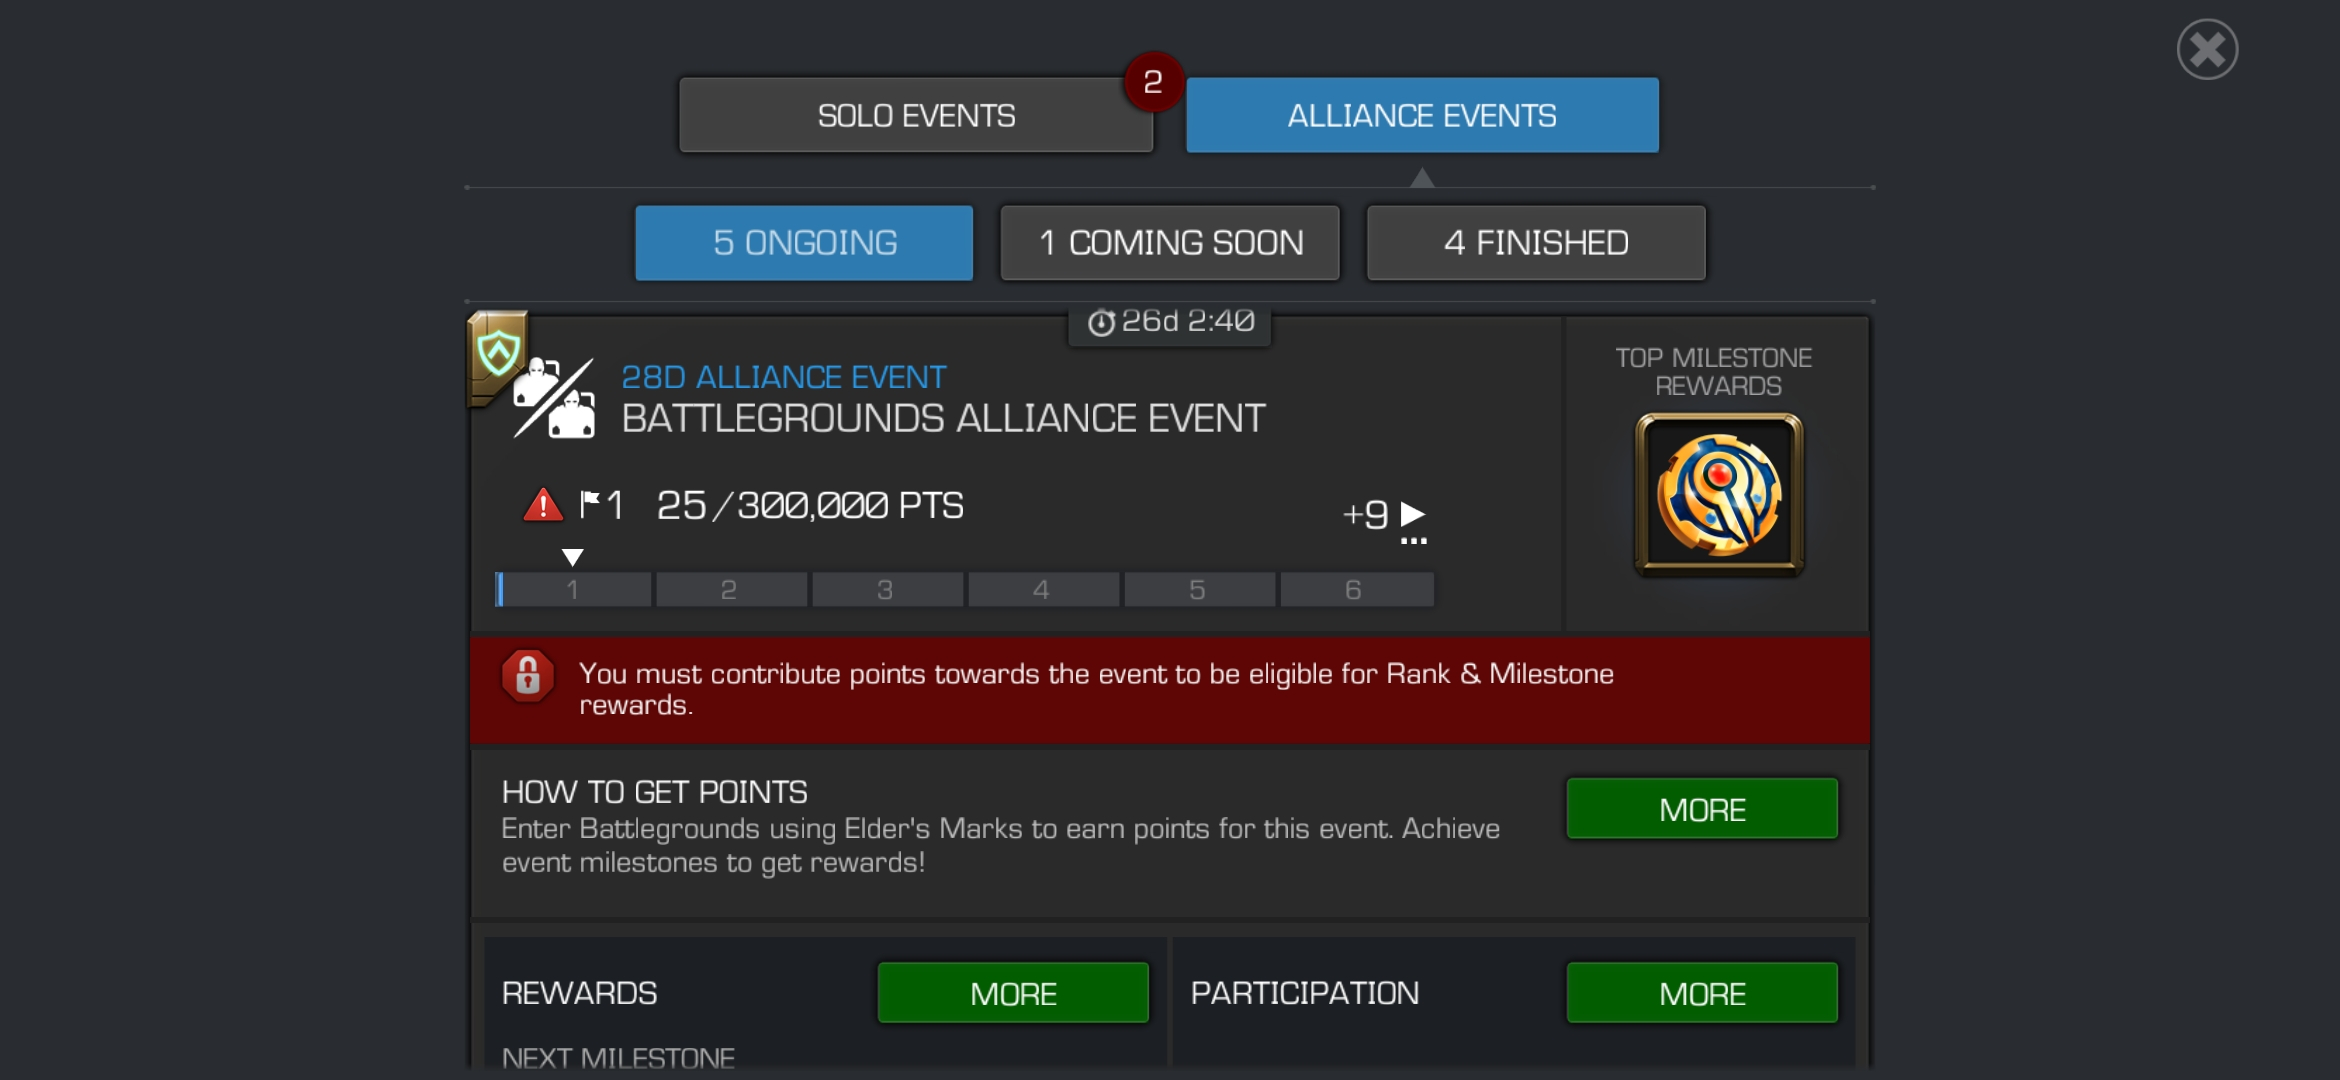Screen dimensions: 2340x1080
Task: Tap the milestone flag icon
Action: (589, 504)
